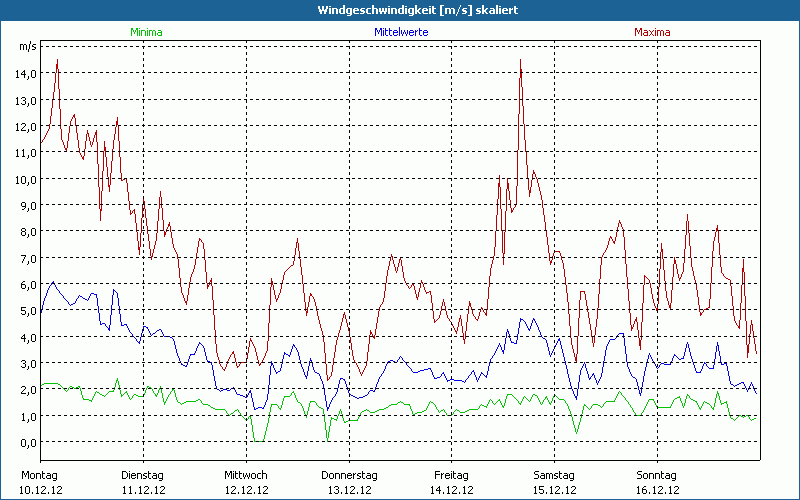
Task: Click the '12,0' y-axis value
Action: coord(26,127)
